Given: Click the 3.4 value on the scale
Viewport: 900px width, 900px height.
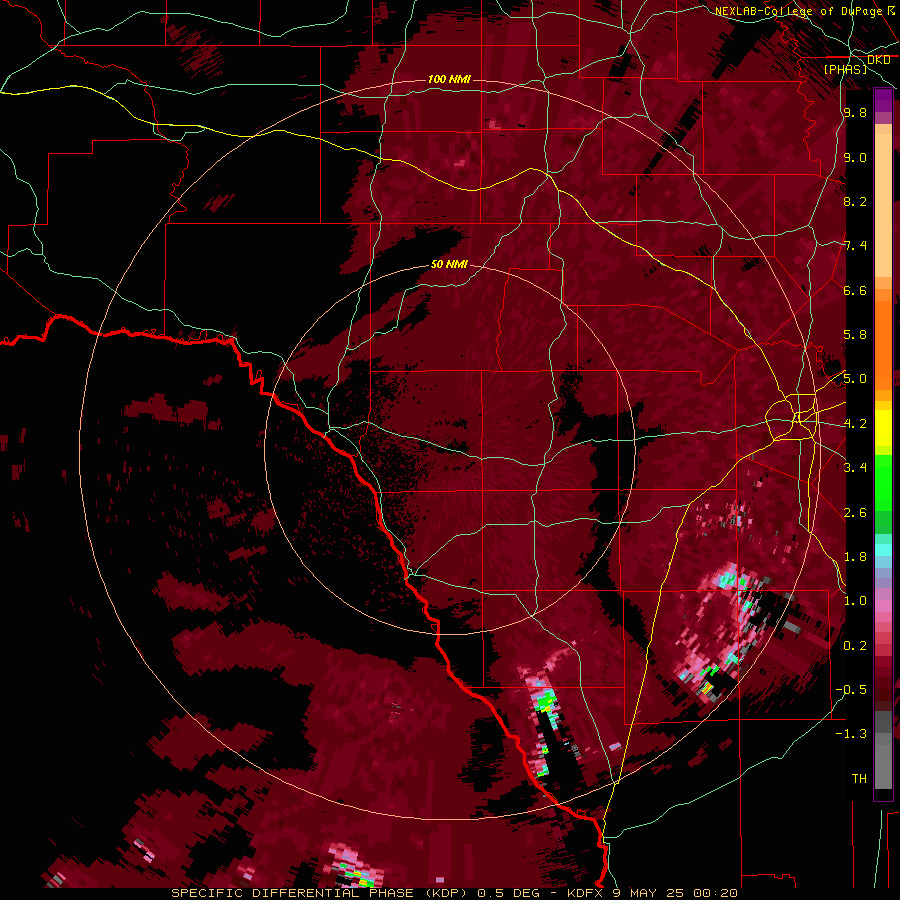Looking at the screenshot, I should [x=855, y=467].
